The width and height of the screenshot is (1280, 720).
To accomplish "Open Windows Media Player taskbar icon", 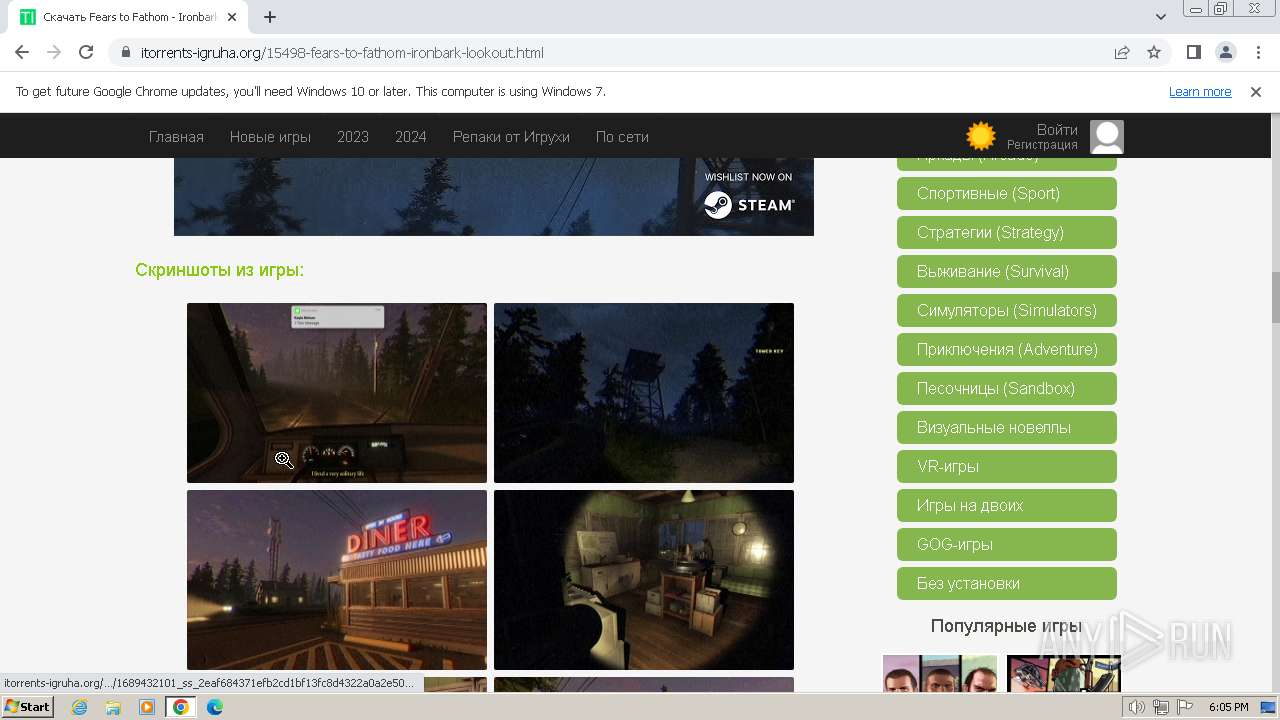I will [147, 707].
